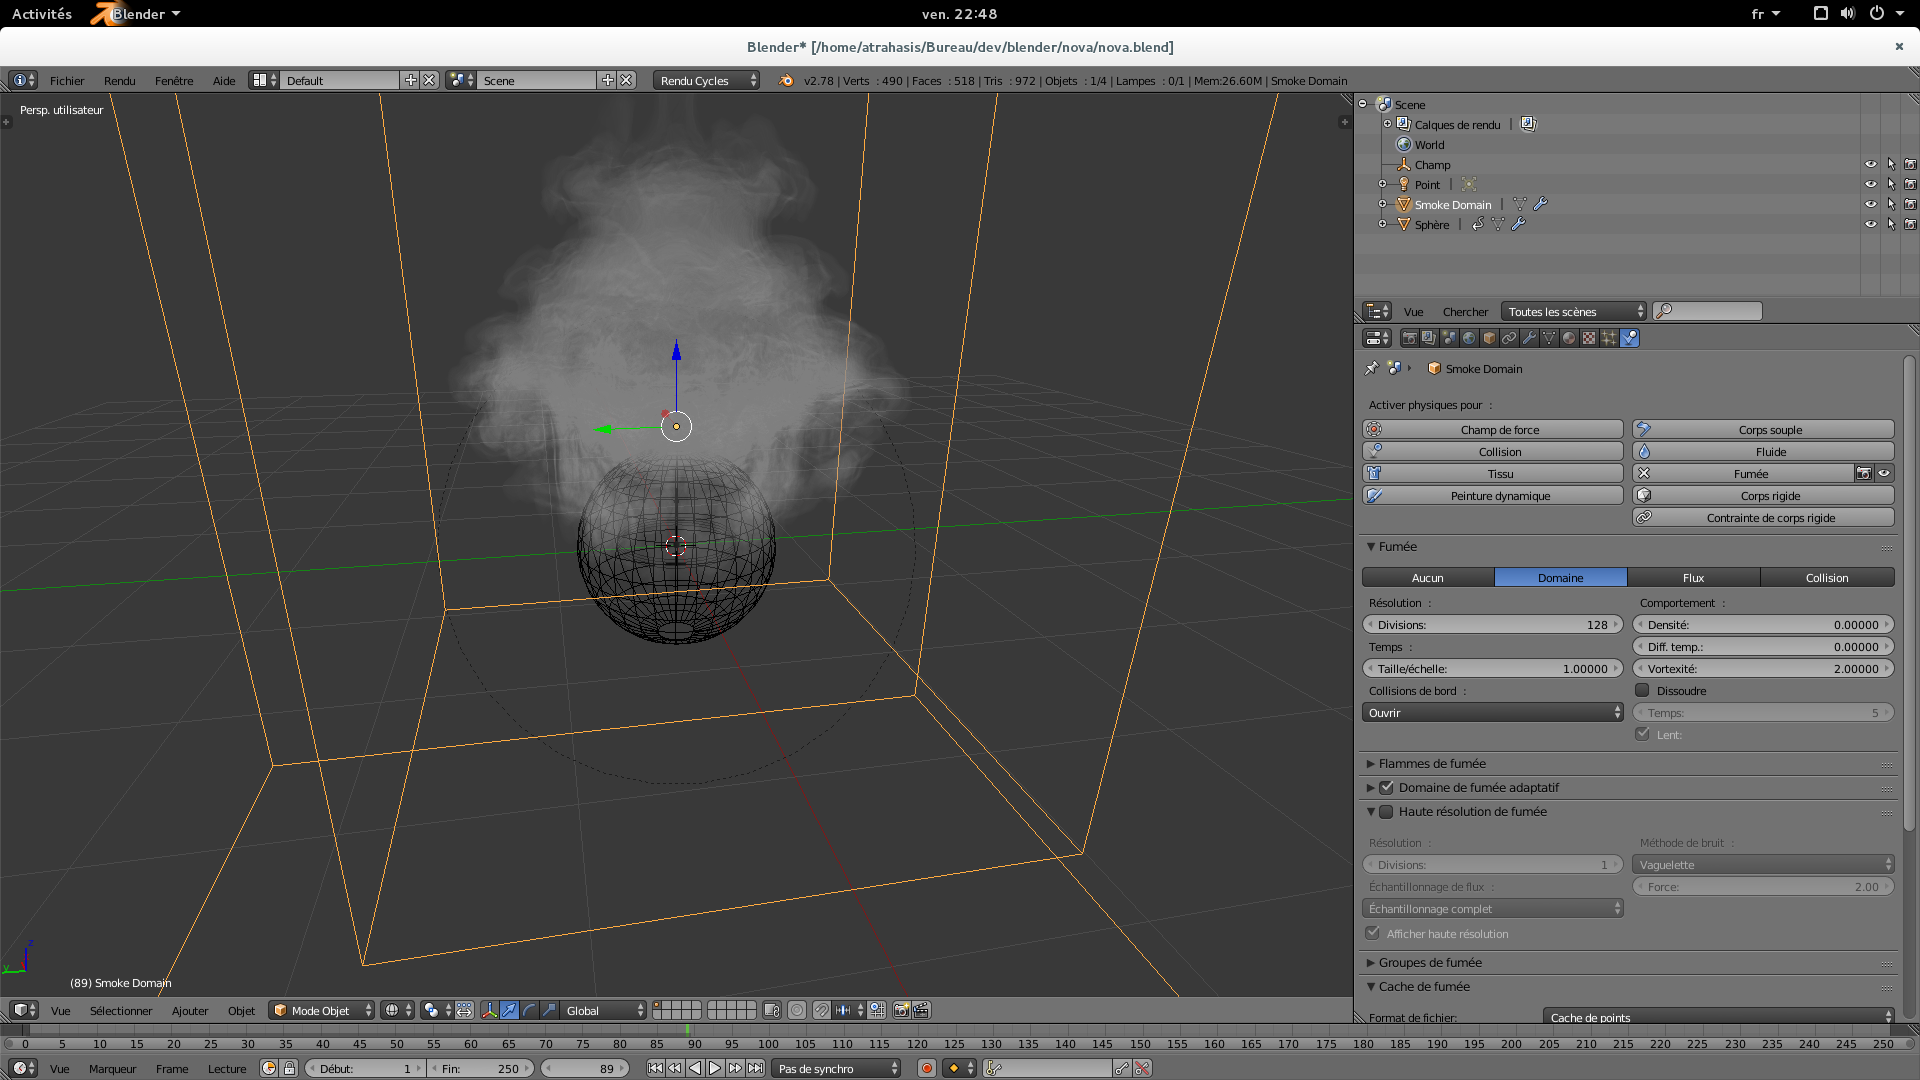The height and width of the screenshot is (1080, 1920).
Task: Pin the properties context with the pin icon
Action: [x=1372, y=368]
